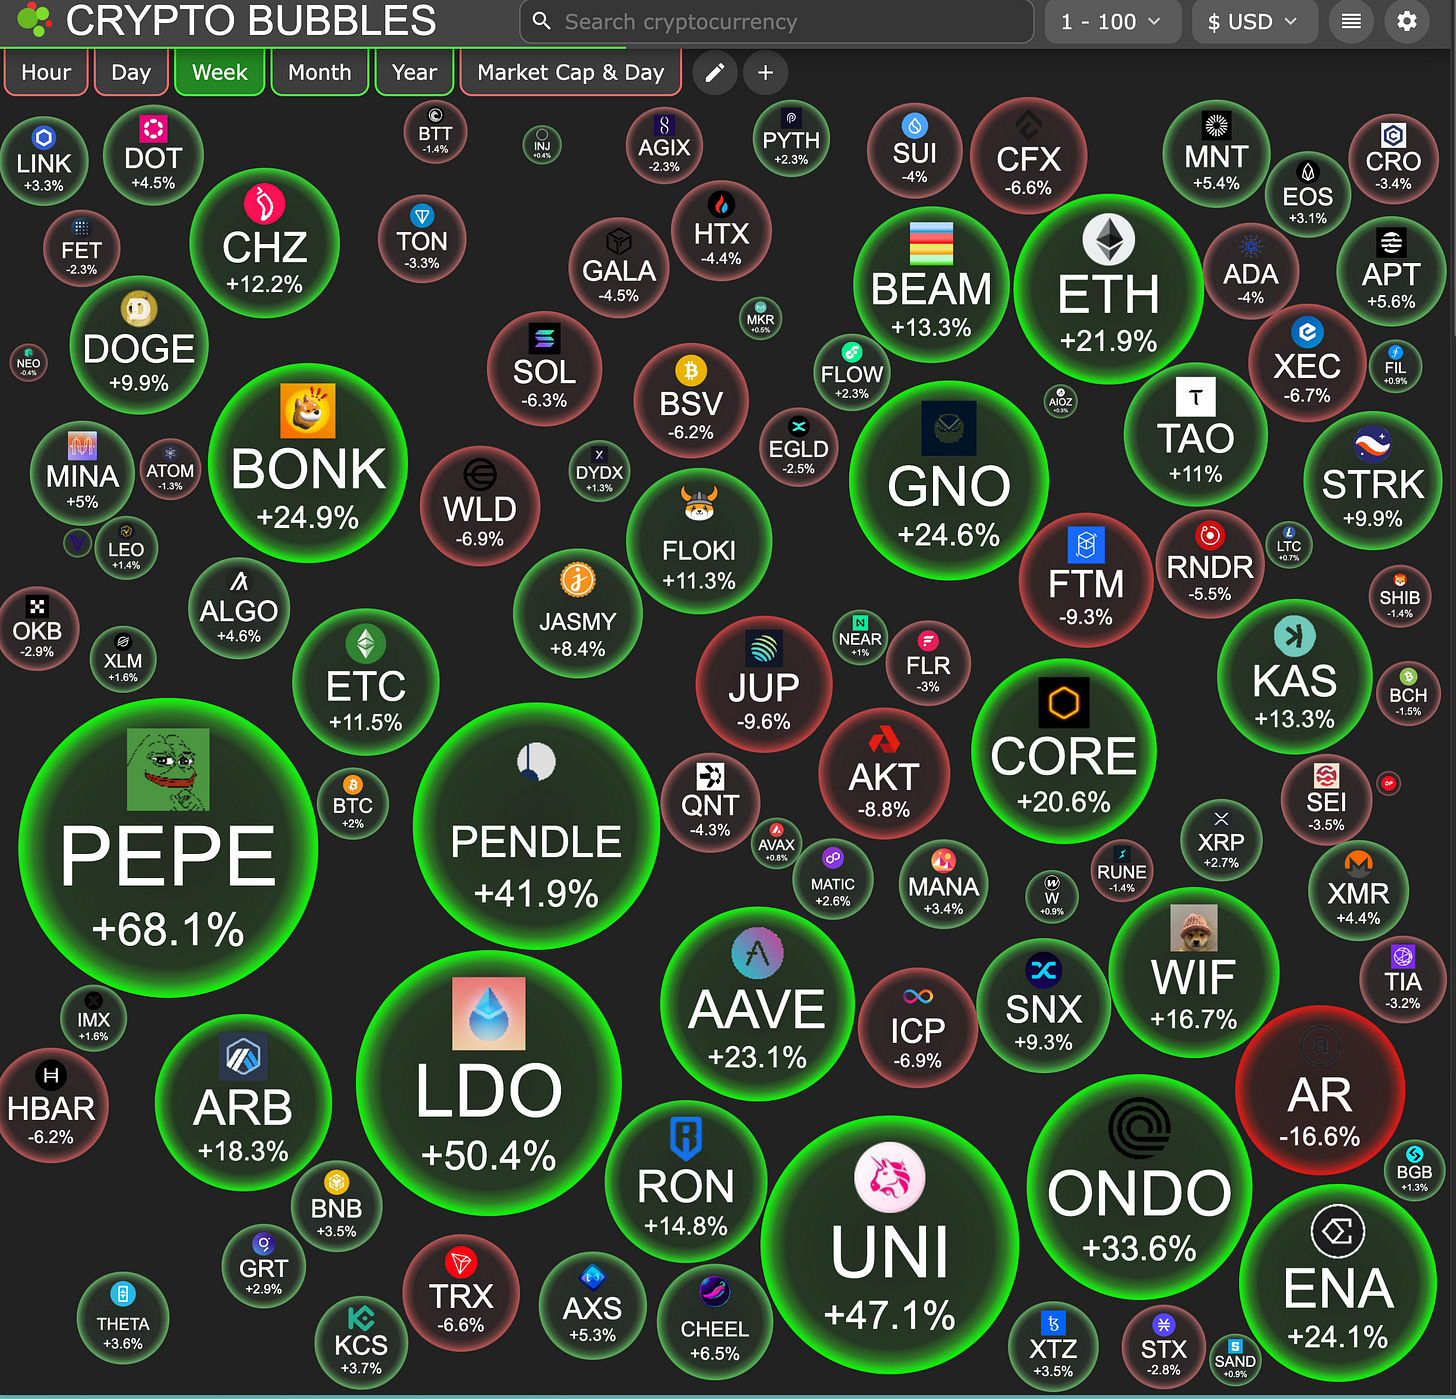Click the Crypto Bubbles logo
Image resolution: width=1456 pixels, height=1399 pixels.
point(34,20)
